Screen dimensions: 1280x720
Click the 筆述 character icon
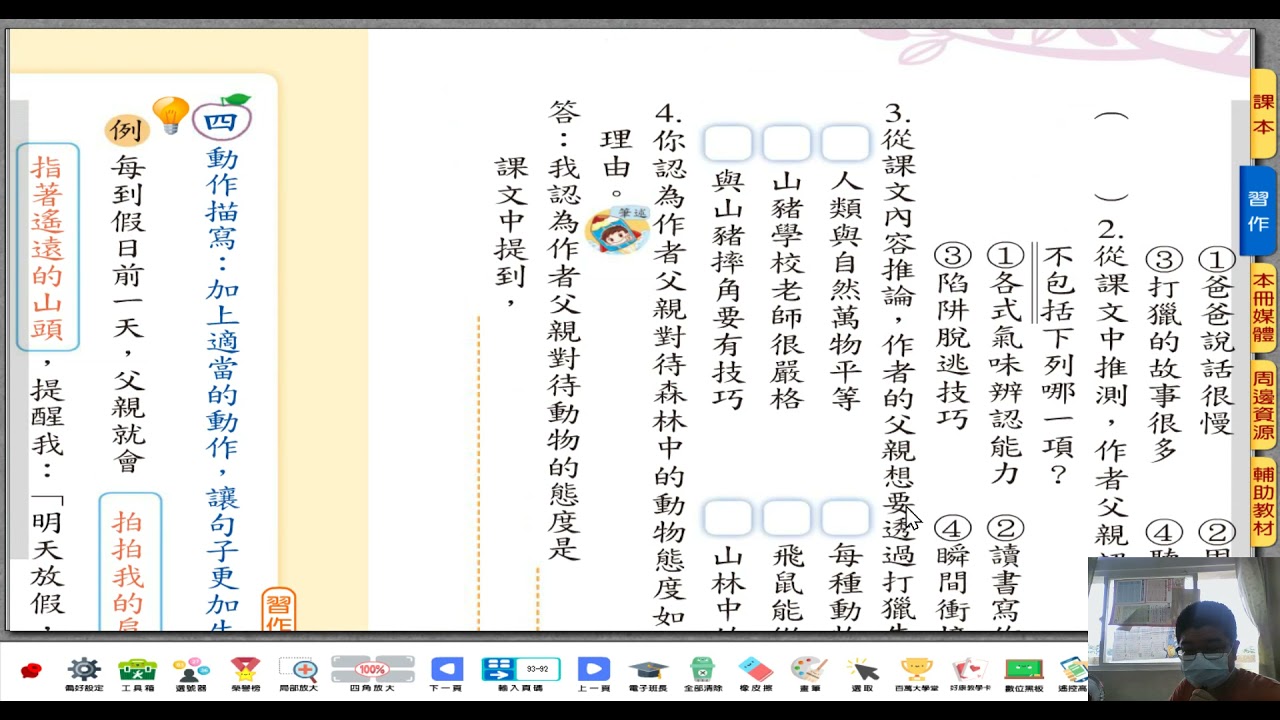pos(617,231)
